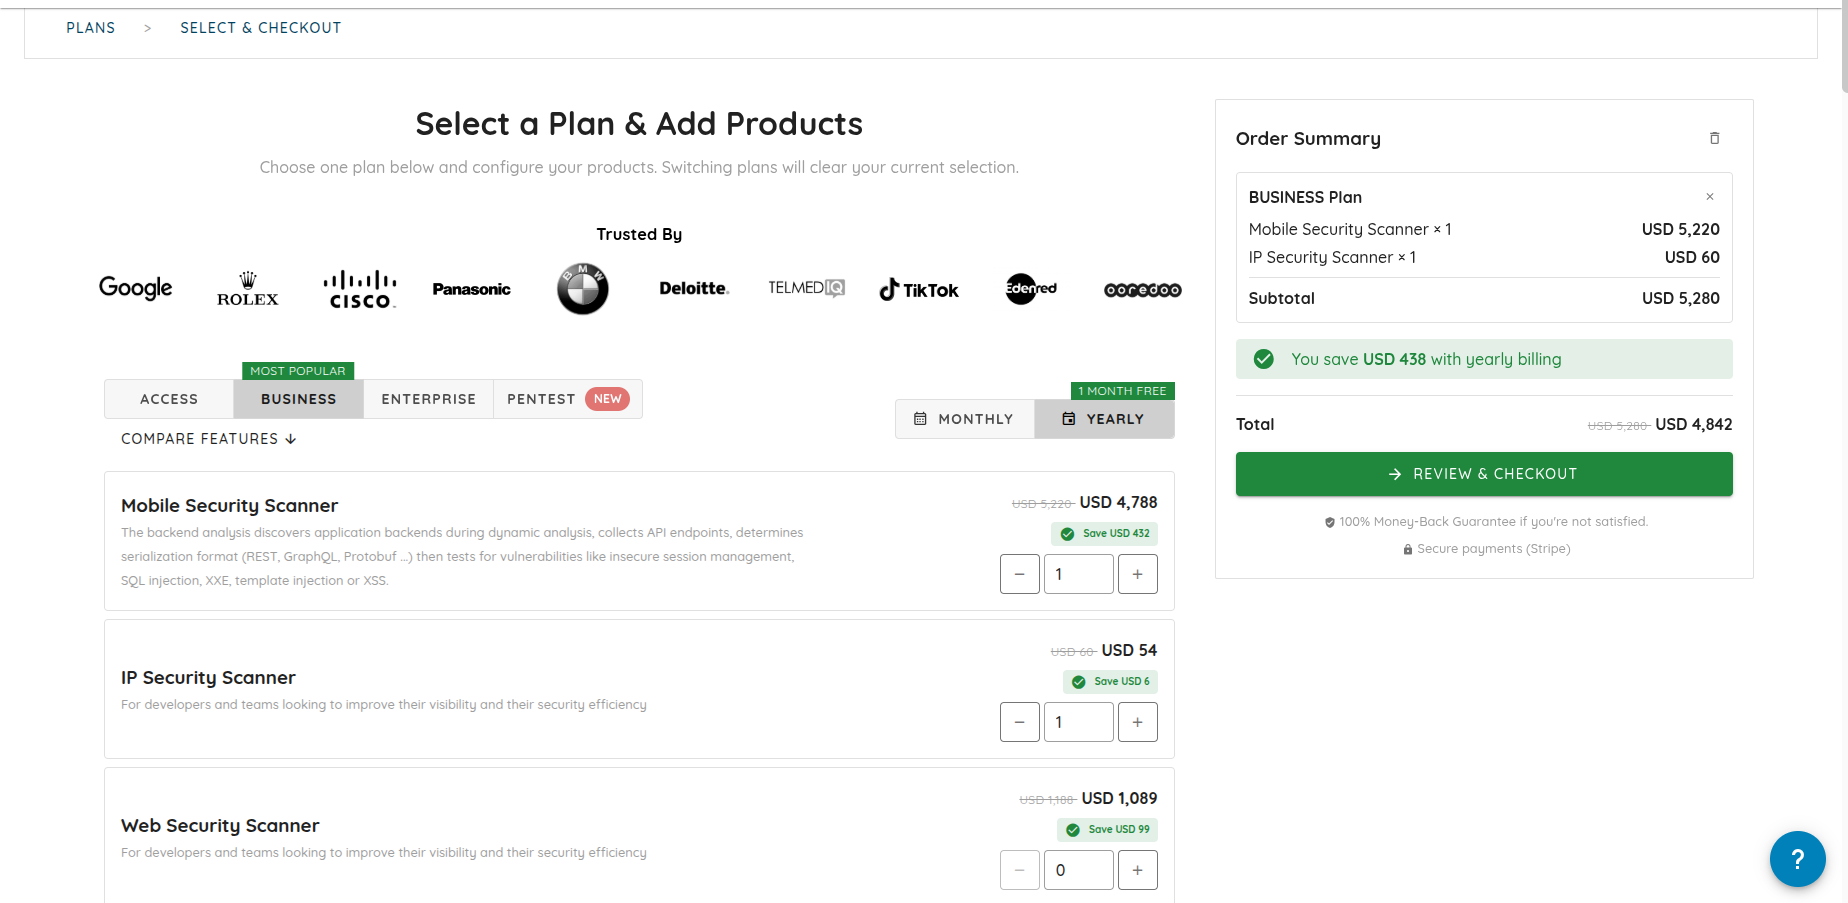1848x903 pixels.
Task: Decrease Mobile Security Scanner quantity
Action: 1019,574
